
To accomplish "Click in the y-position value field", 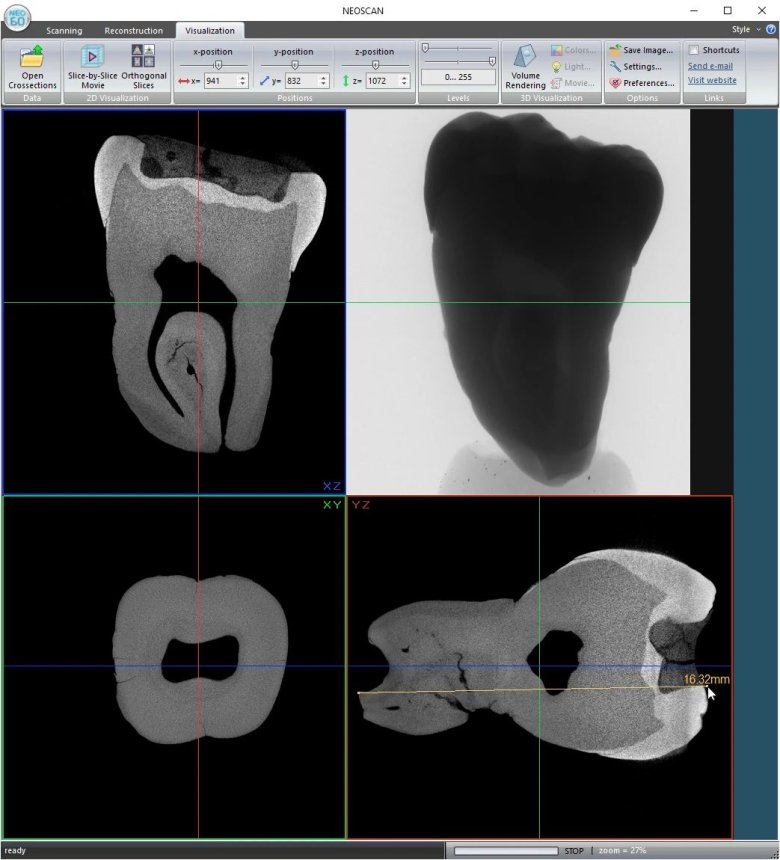I will [x=298, y=81].
